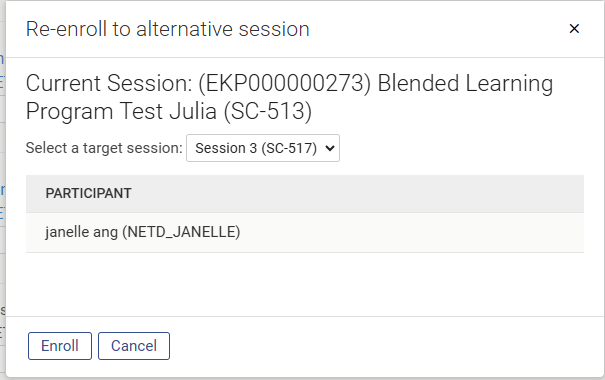Open the target session dropdown
The height and width of the screenshot is (380, 605).
pos(263,148)
